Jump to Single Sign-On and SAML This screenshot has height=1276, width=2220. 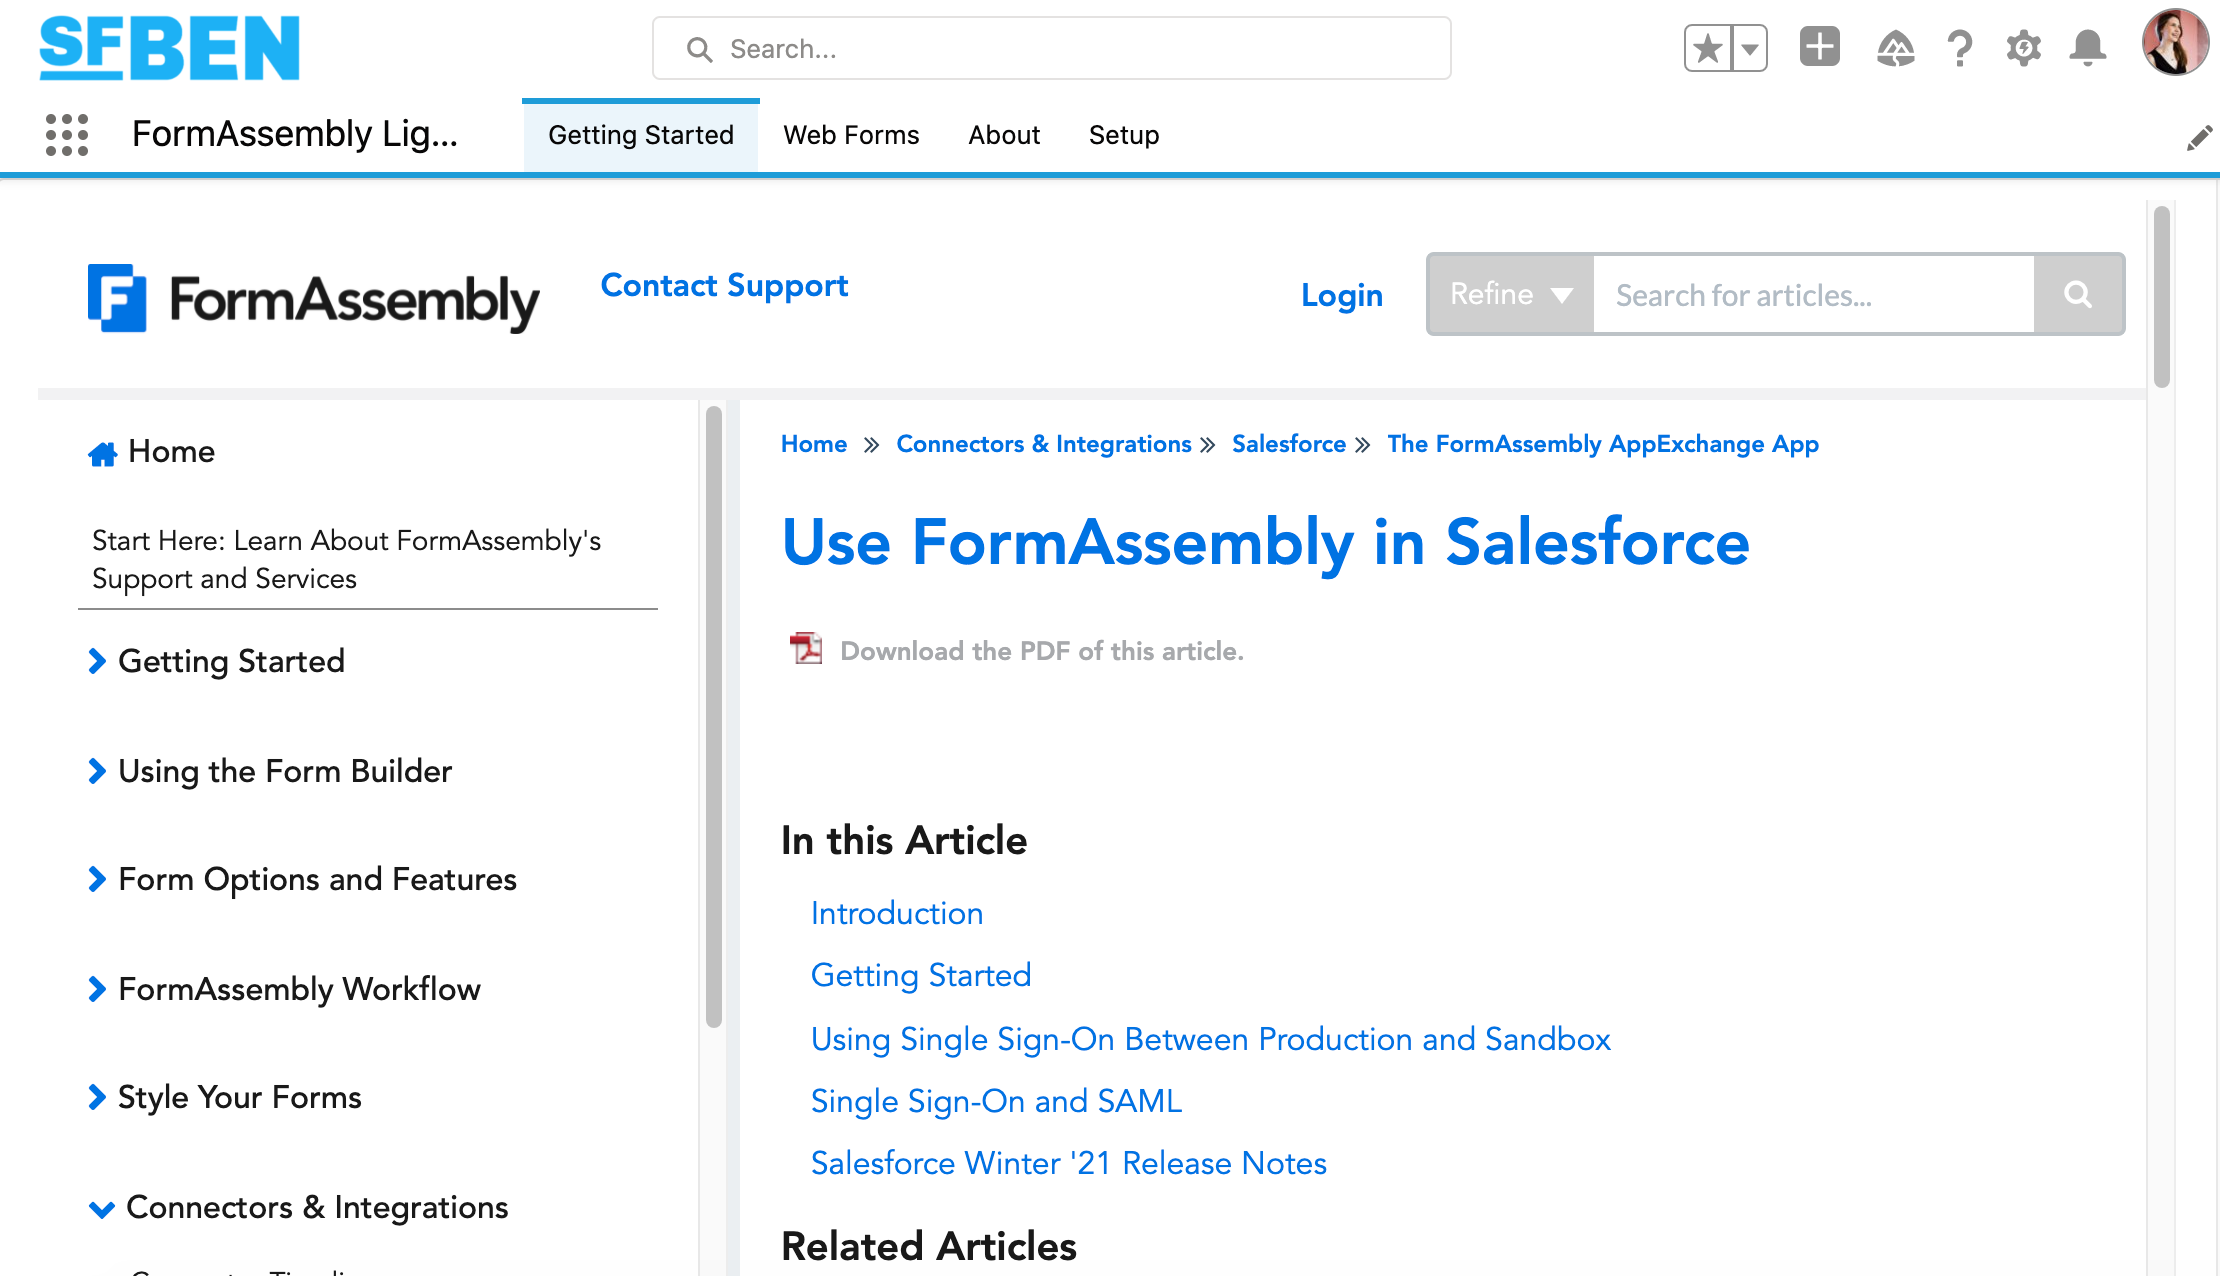pyautogui.click(x=996, y=1101)
